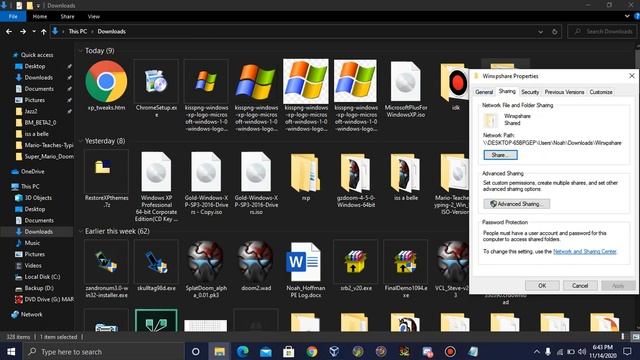Click the Type here to search box
This screenshot has width=640, height=360.
click(x=104, y=351)
